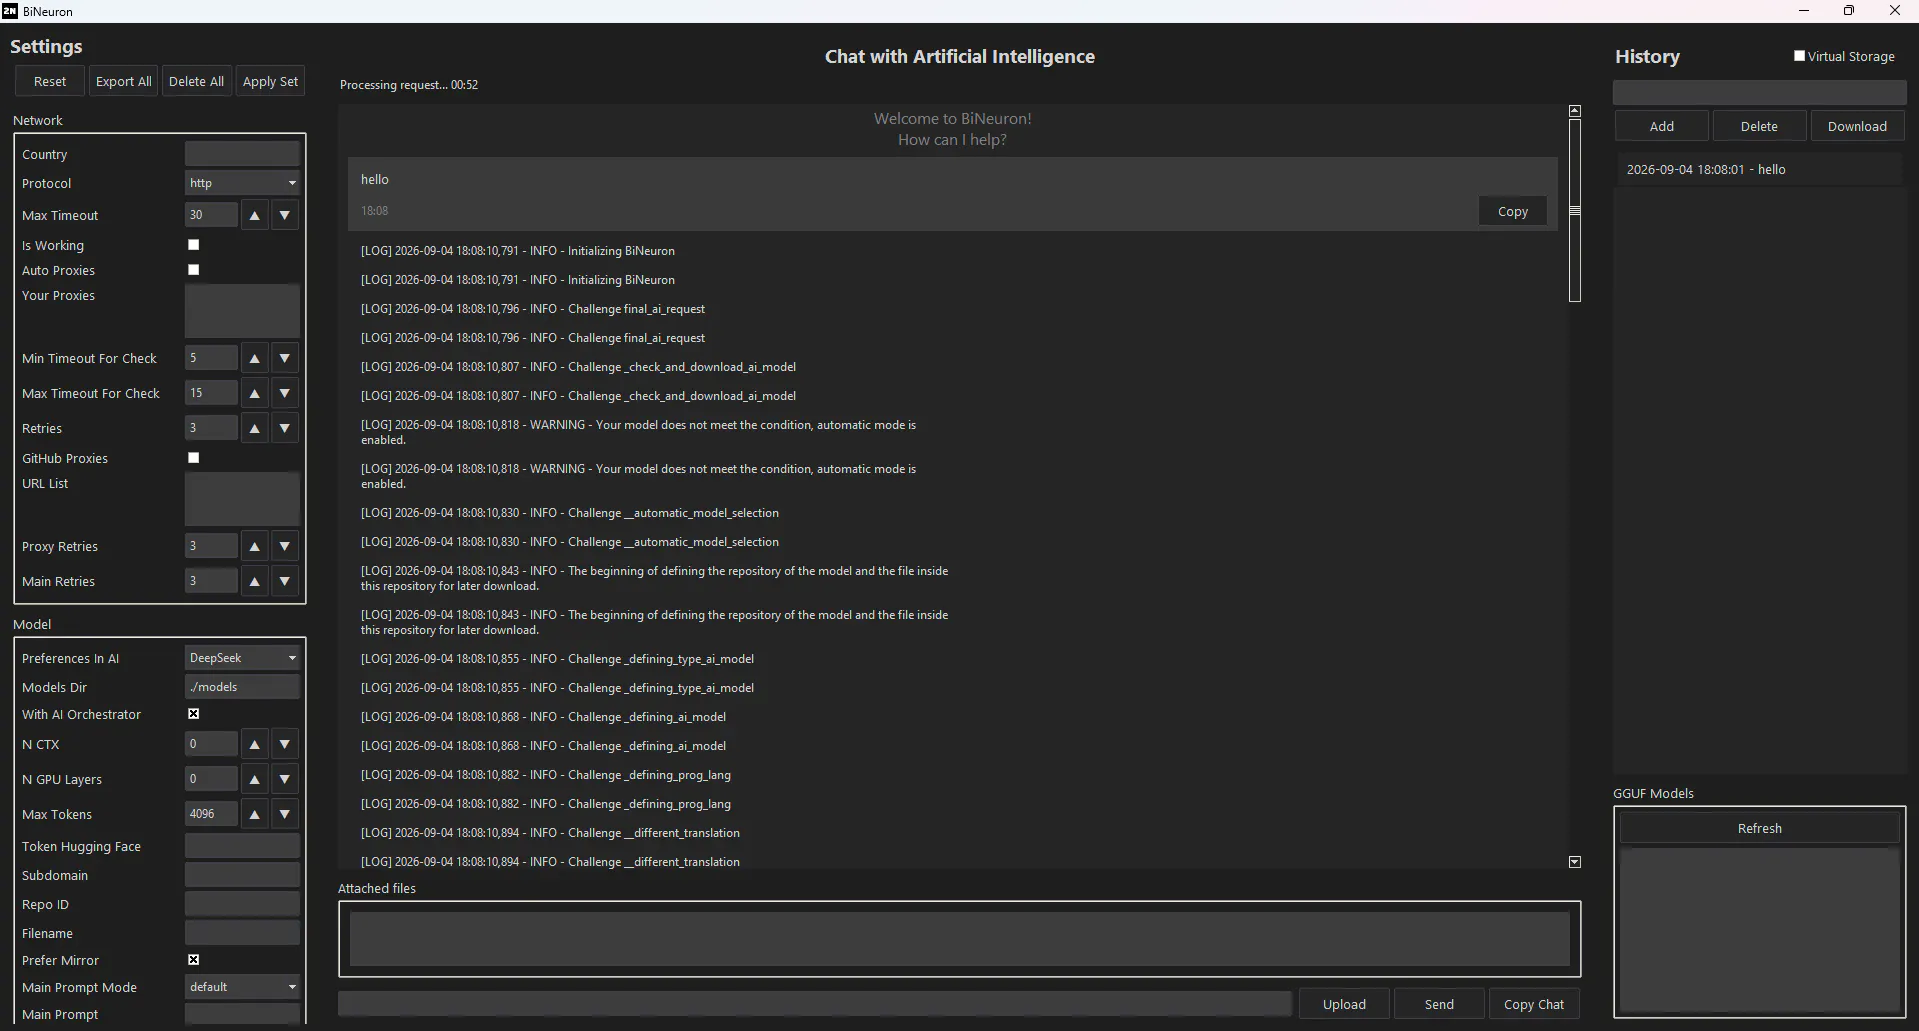Screen dimensions: 1919x1031
Task: Increase Max Timeout with up arrow
Action: click(x=255, y=215)
